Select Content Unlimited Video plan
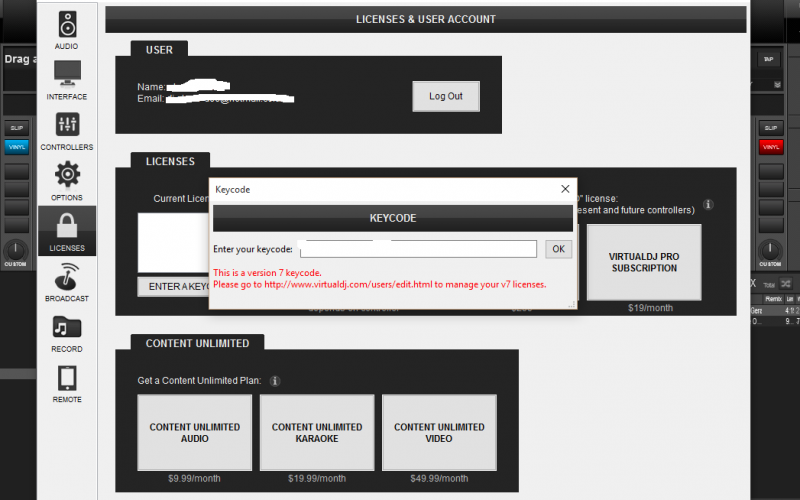This screenshot has height=500, width=800. 439,433
